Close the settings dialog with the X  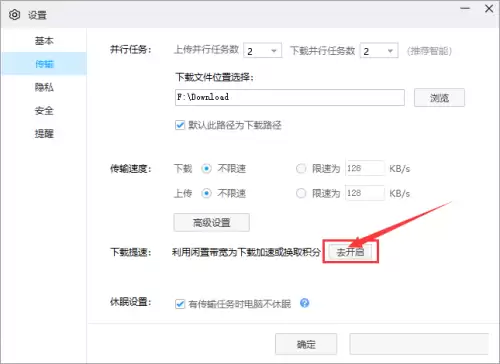[489, 8]
